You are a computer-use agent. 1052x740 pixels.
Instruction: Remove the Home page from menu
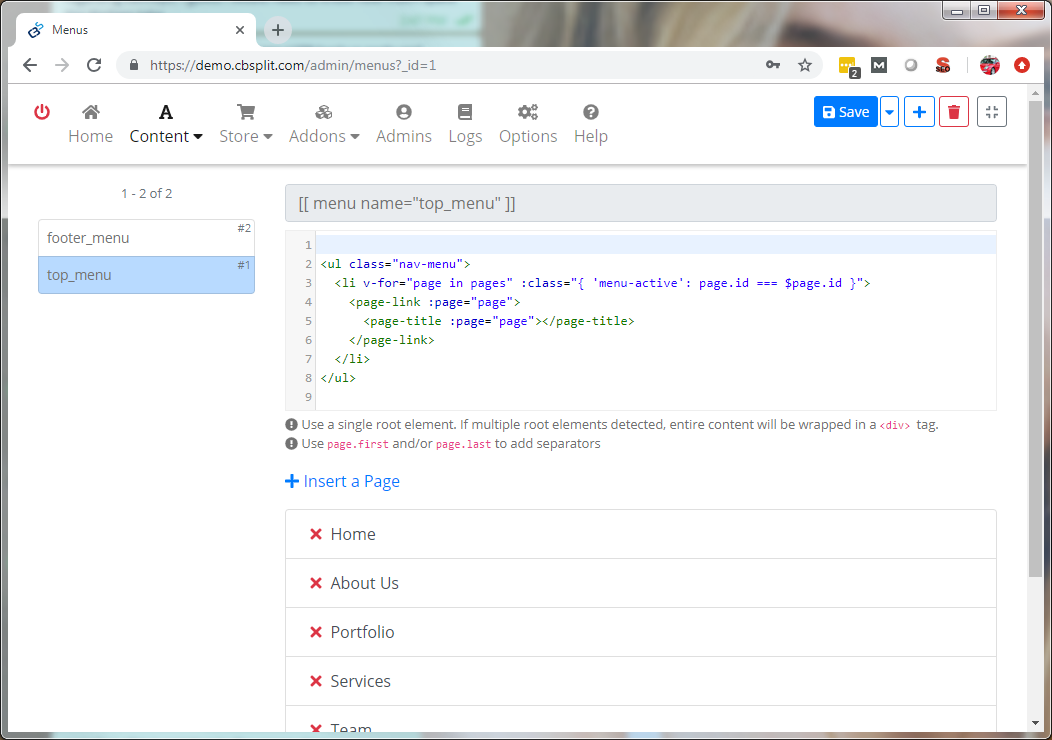pos(316,534)
